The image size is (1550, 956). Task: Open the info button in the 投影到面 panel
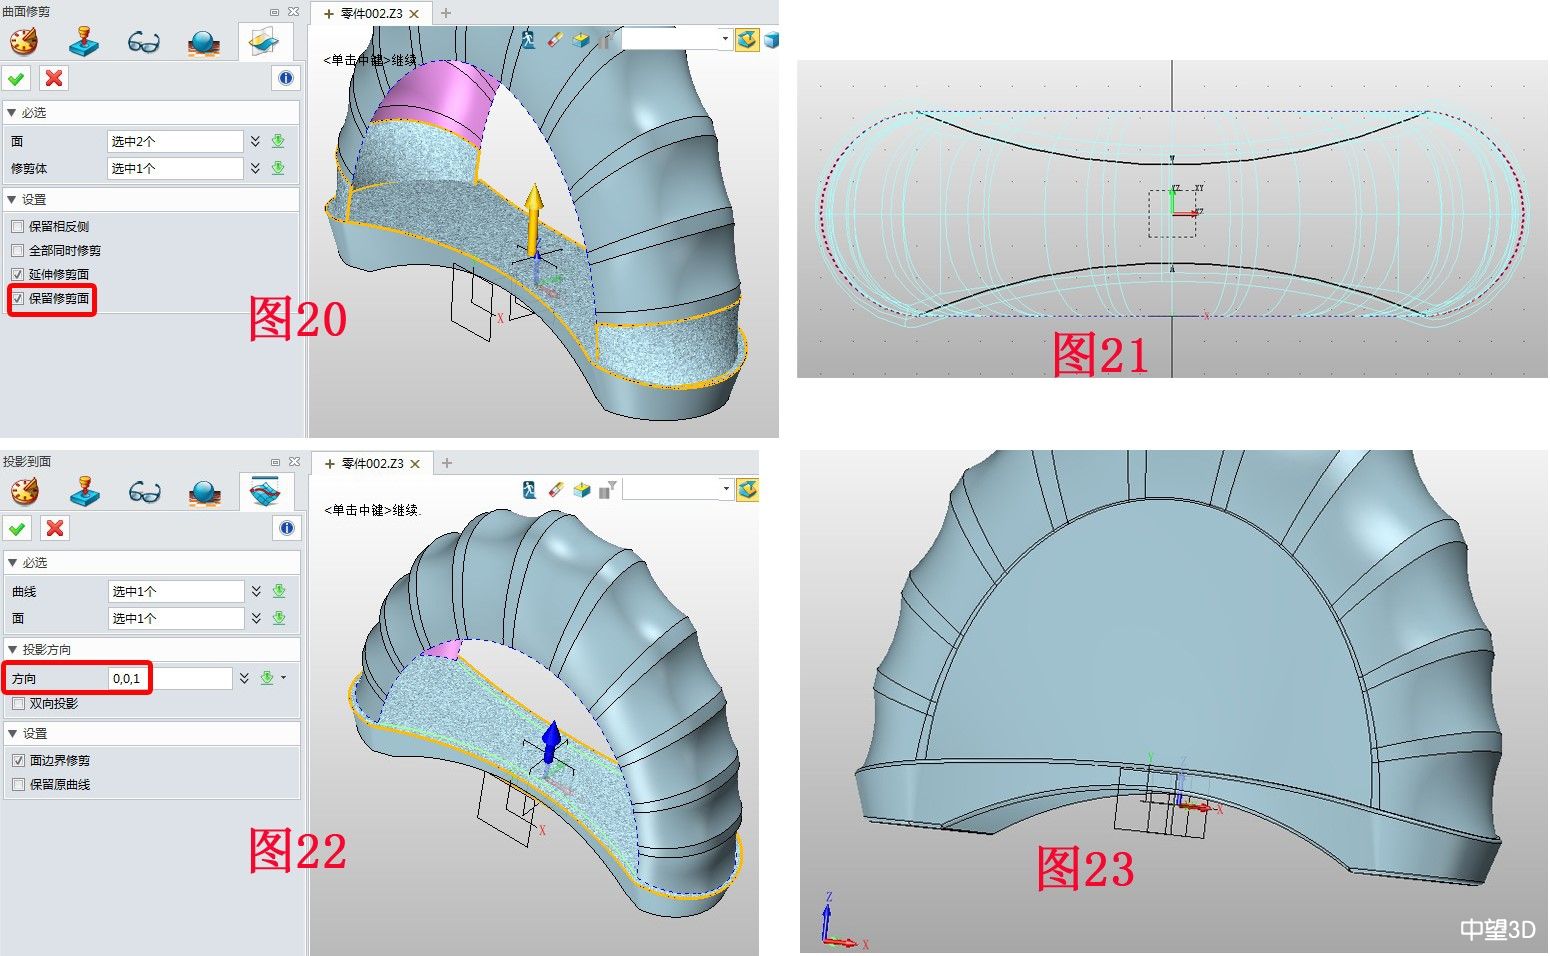(287, 528)
